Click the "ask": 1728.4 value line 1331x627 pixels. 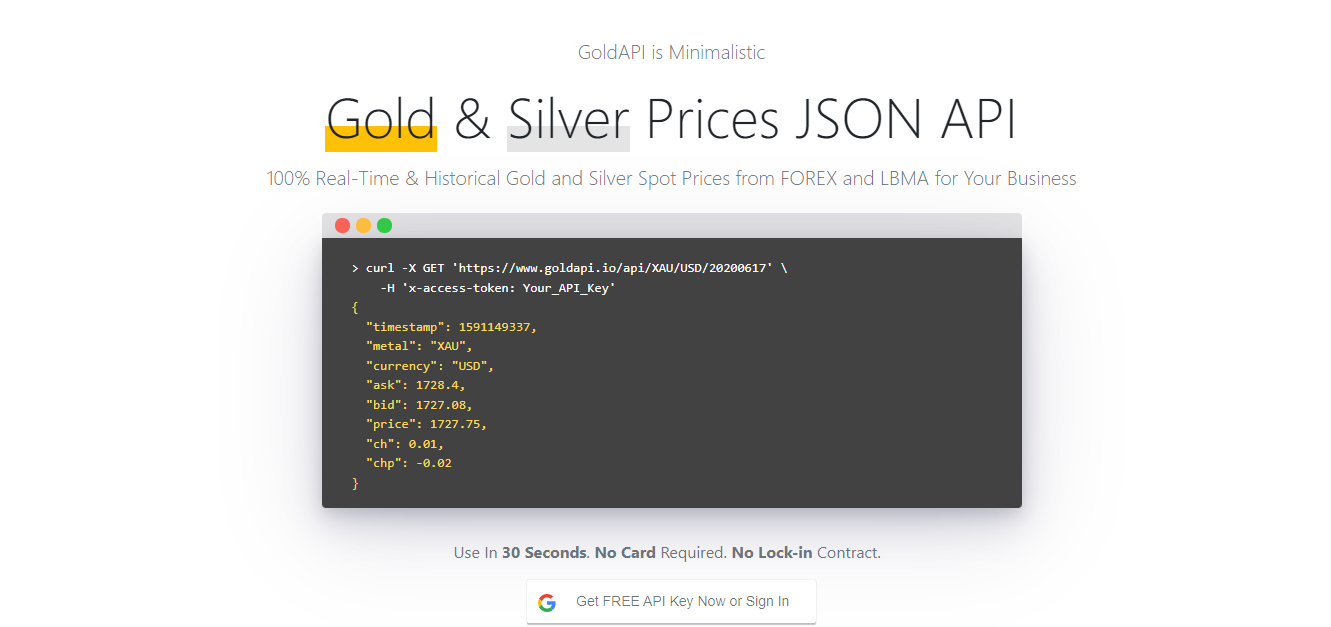click(x=416, y=385)
